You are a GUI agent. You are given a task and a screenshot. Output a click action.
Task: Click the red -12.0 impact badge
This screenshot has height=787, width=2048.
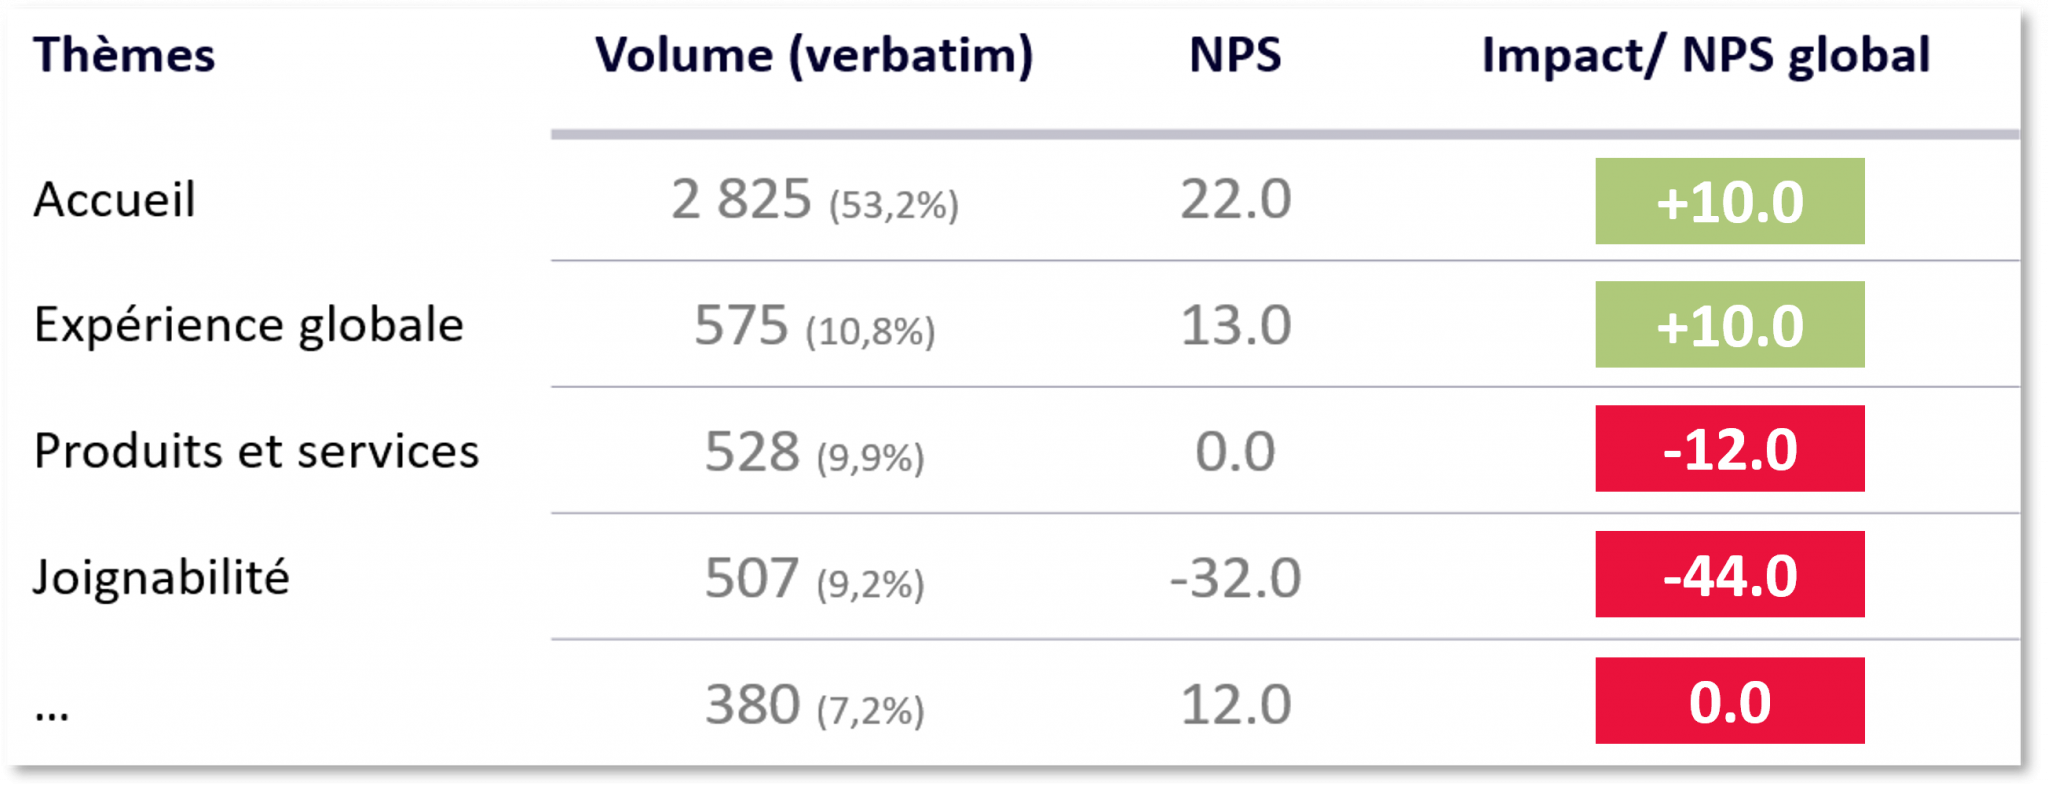(1730, 449)
